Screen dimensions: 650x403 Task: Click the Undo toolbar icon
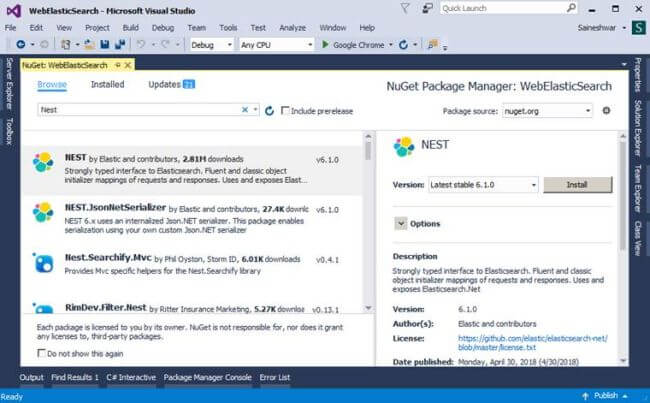click(141, 44)
